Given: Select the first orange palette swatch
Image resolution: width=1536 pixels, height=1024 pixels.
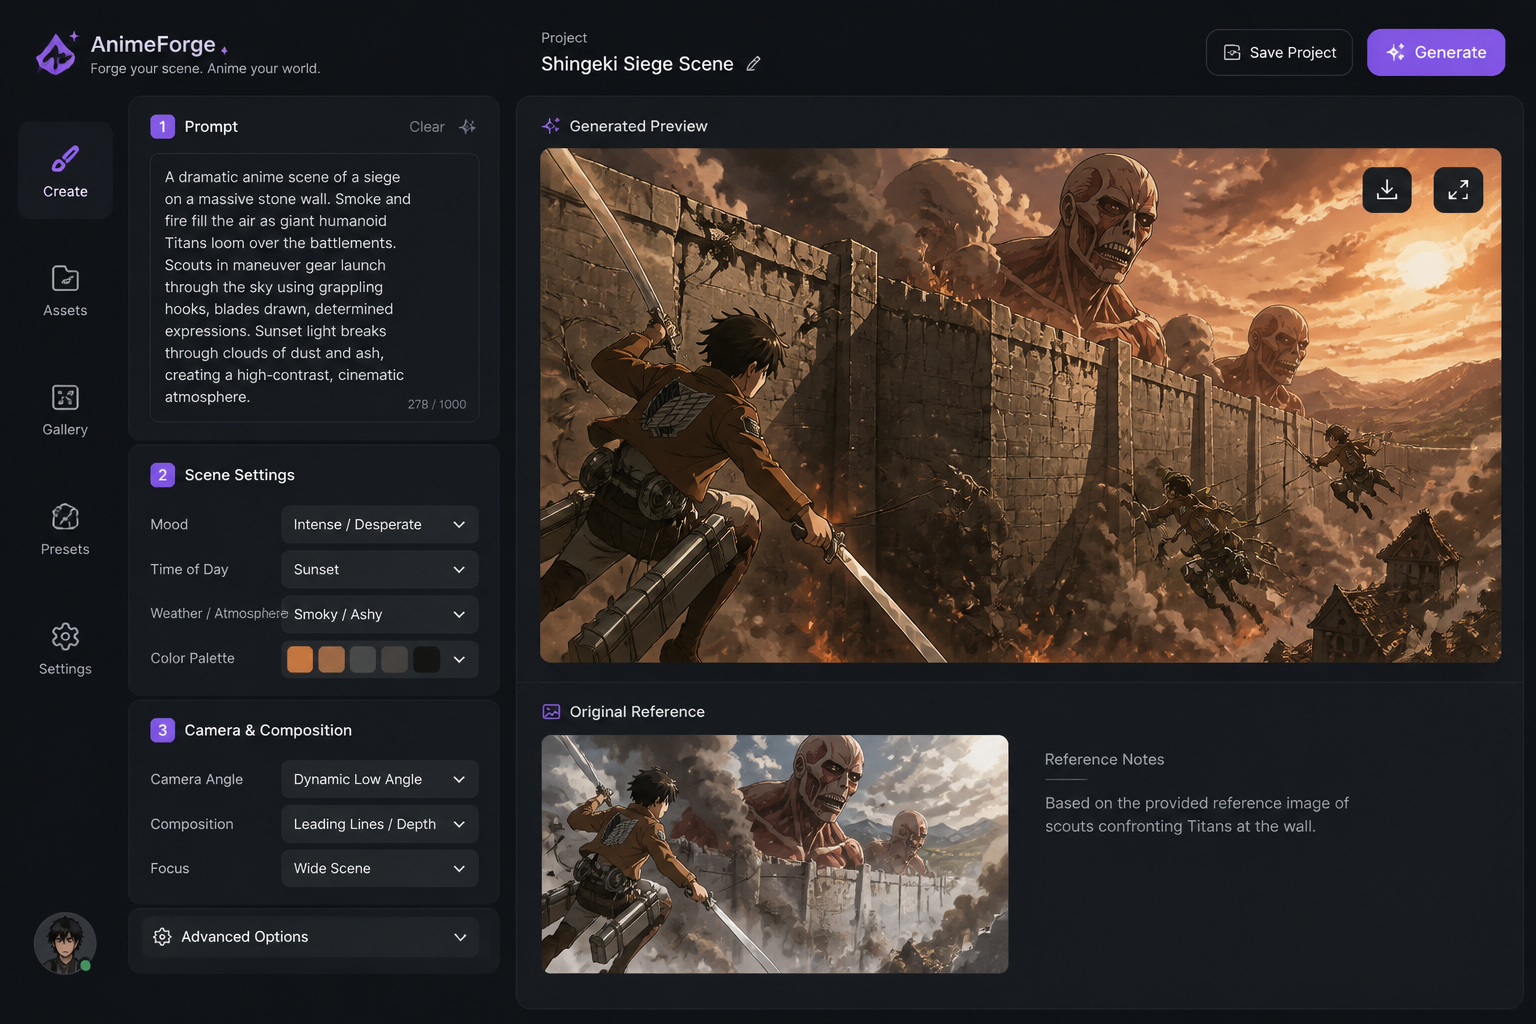Looking at the screenshot, I should tap(300, 659).
